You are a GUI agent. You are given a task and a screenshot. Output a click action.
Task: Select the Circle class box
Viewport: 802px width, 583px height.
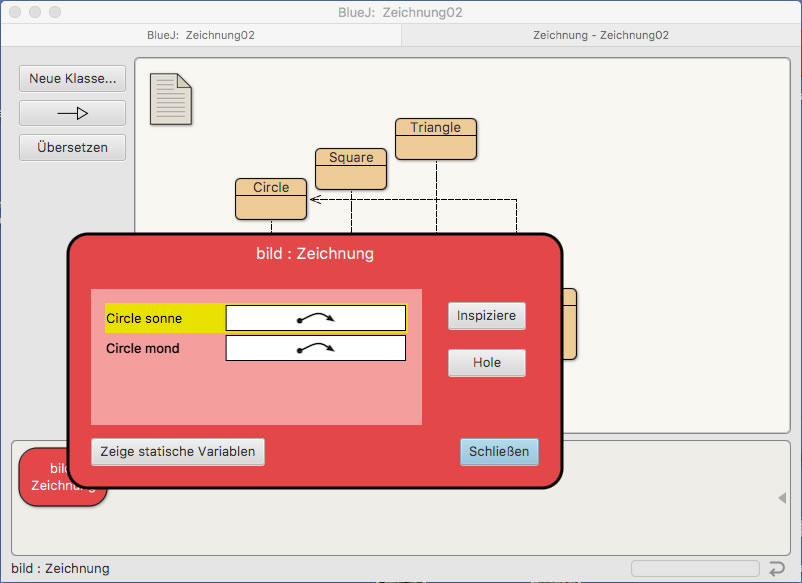point(271,199)
